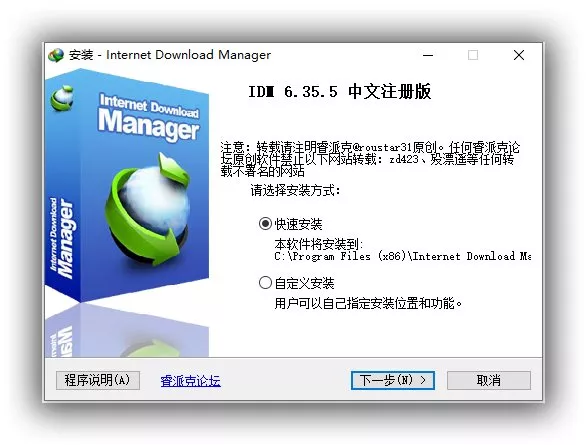The image size is (587, 445).
Task: Click the vertical Manager text on box spine
Action: [x=63, y=238]
